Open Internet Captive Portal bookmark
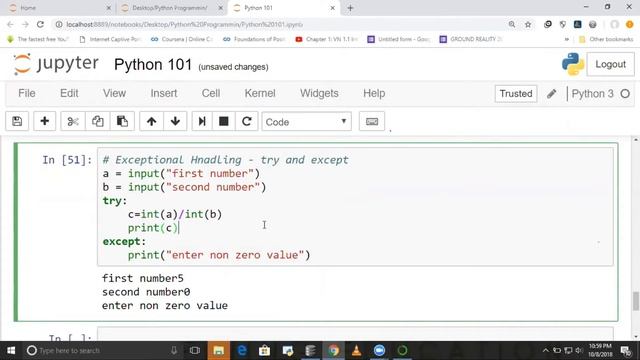The height and width of the screenshot is (360, 640). tap(110, 39)
